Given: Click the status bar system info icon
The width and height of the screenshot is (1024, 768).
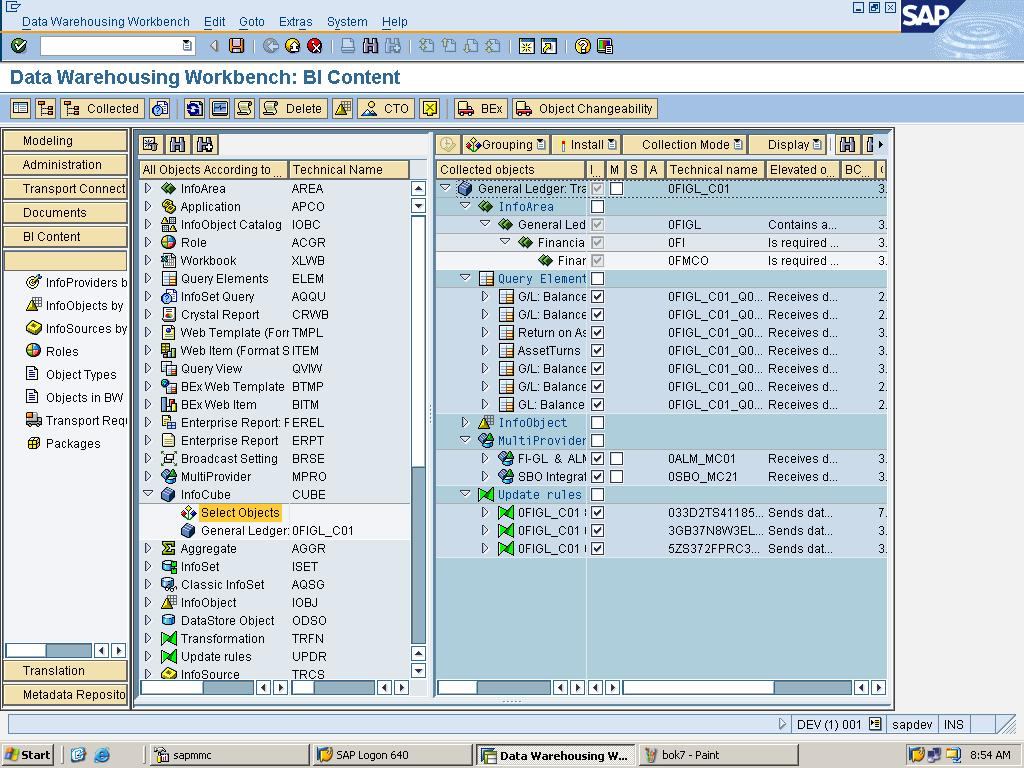Looking at the screenshot, I should point(875,724).
